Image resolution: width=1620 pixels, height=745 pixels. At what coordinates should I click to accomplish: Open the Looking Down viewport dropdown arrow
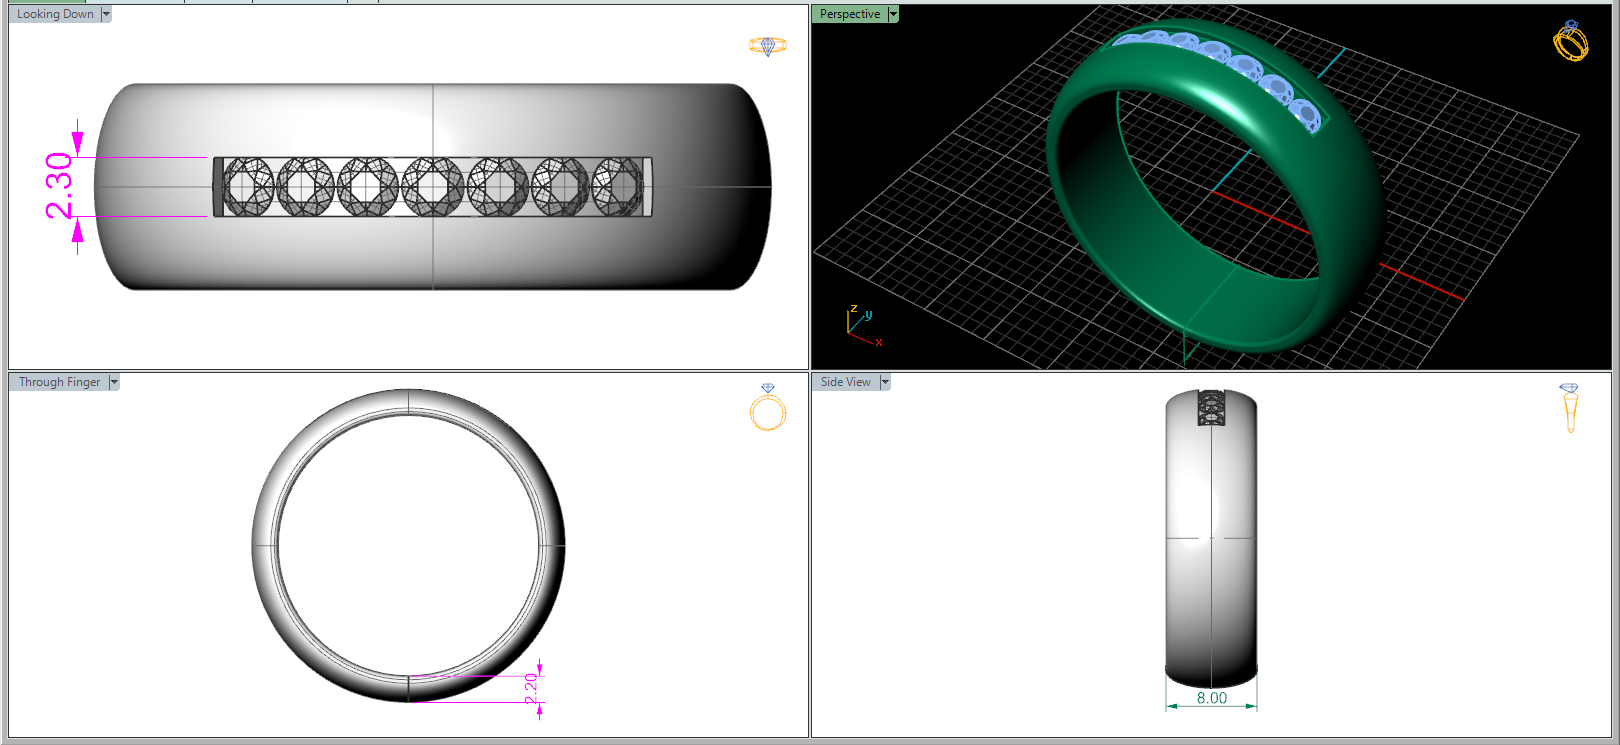coord(106,14)
